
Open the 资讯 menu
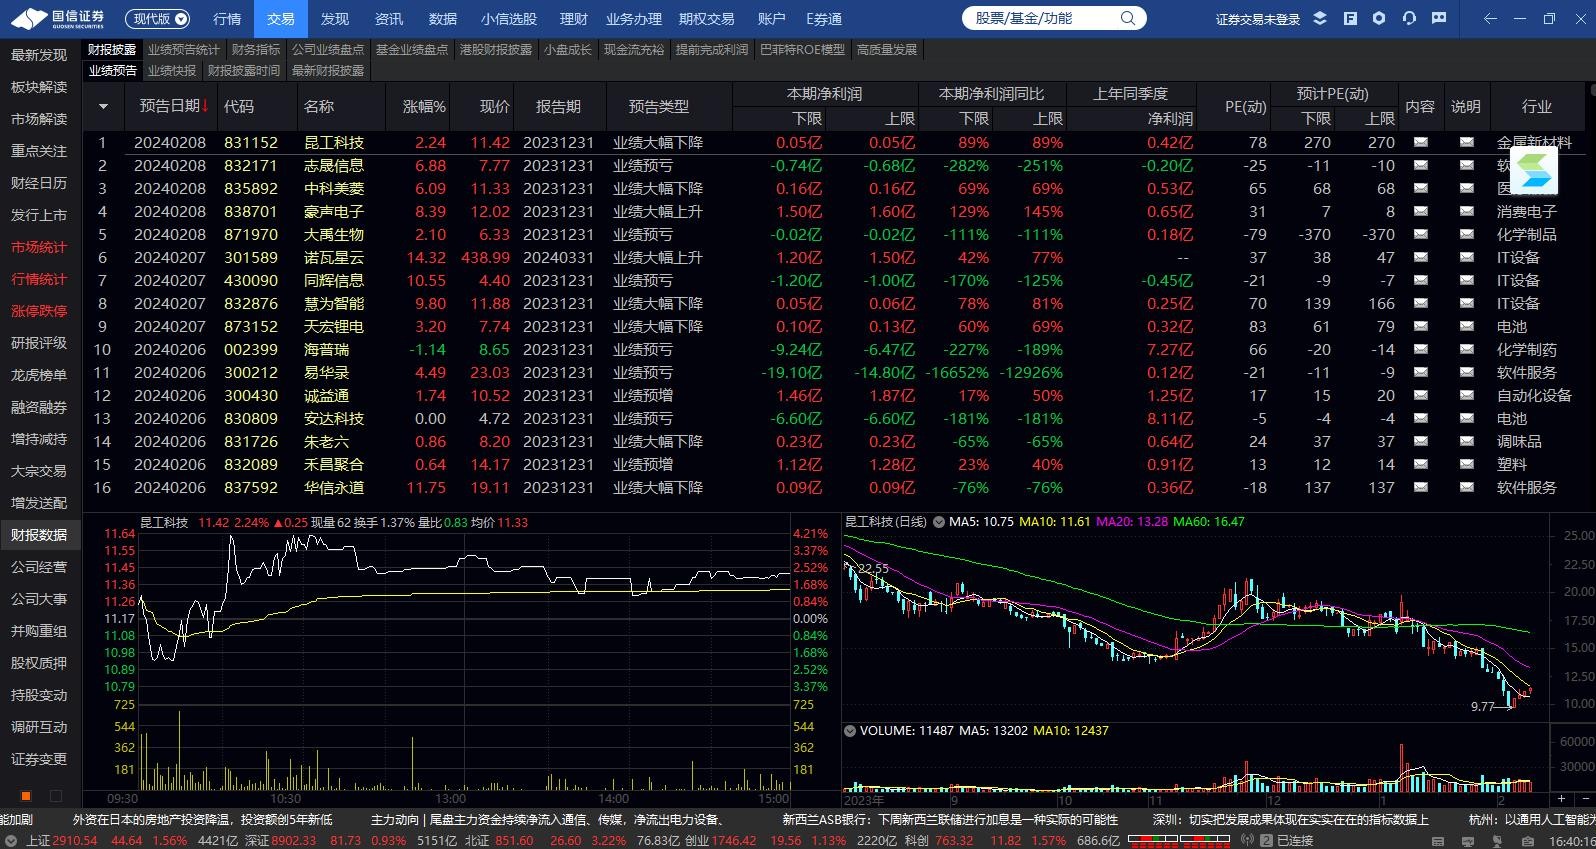click(389, 19)
